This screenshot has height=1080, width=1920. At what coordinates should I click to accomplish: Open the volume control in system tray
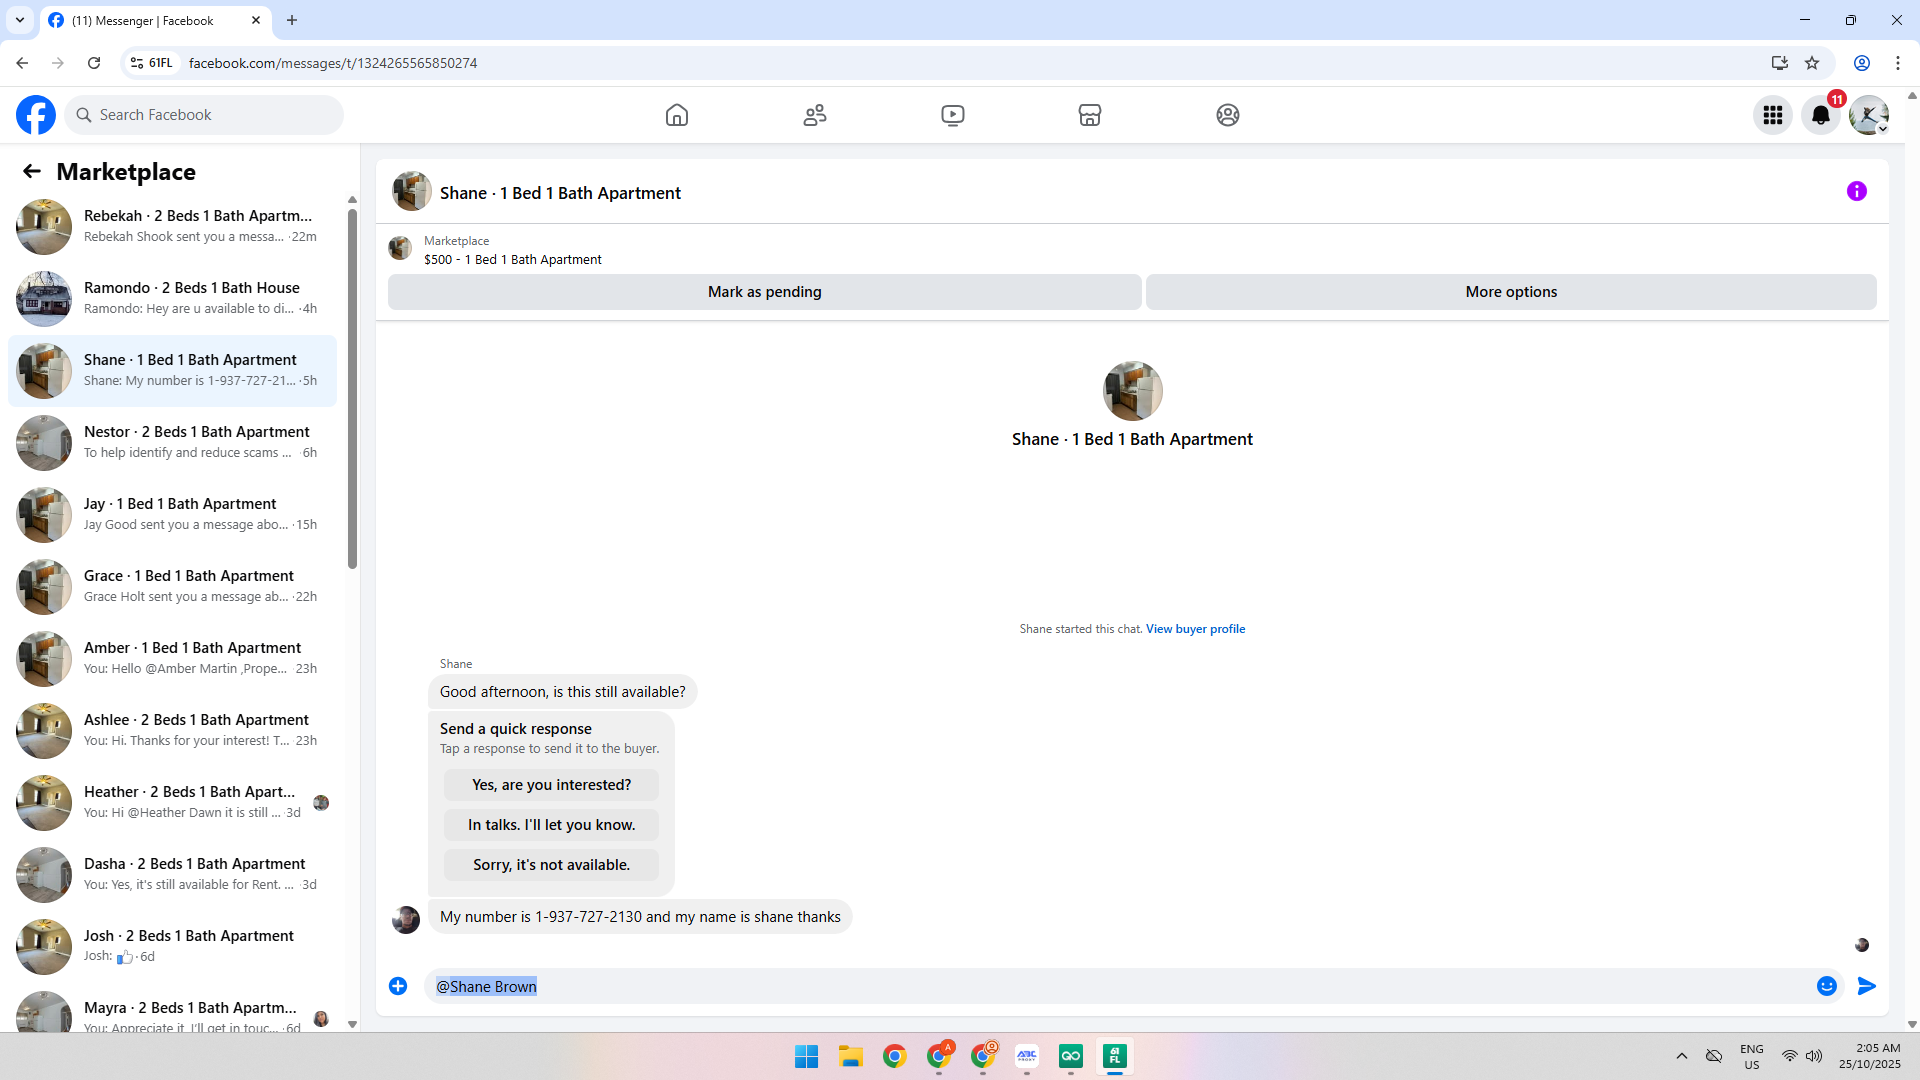tap(1814, 1056)
